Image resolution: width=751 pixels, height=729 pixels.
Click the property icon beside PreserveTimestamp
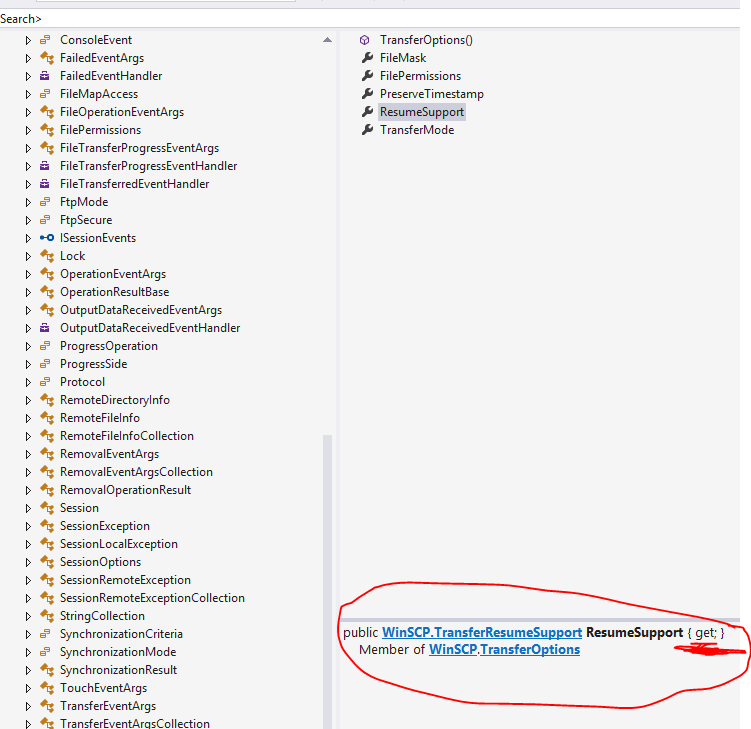click(x=366, y=94)
